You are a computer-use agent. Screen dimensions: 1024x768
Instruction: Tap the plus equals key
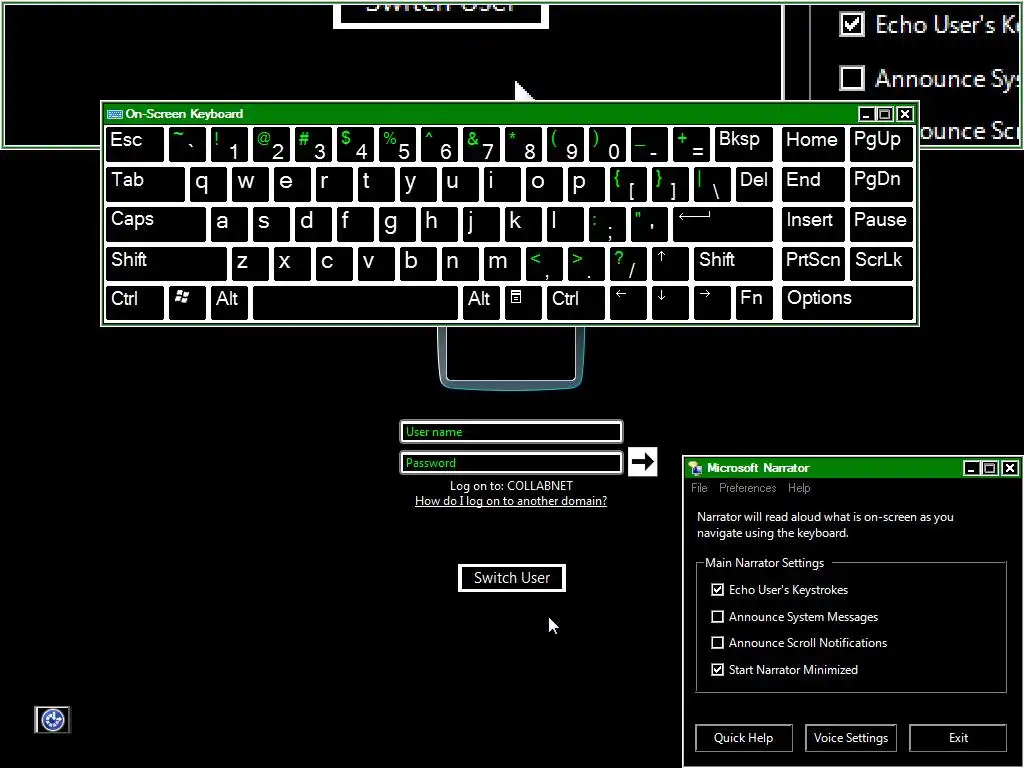coord(691,144)
